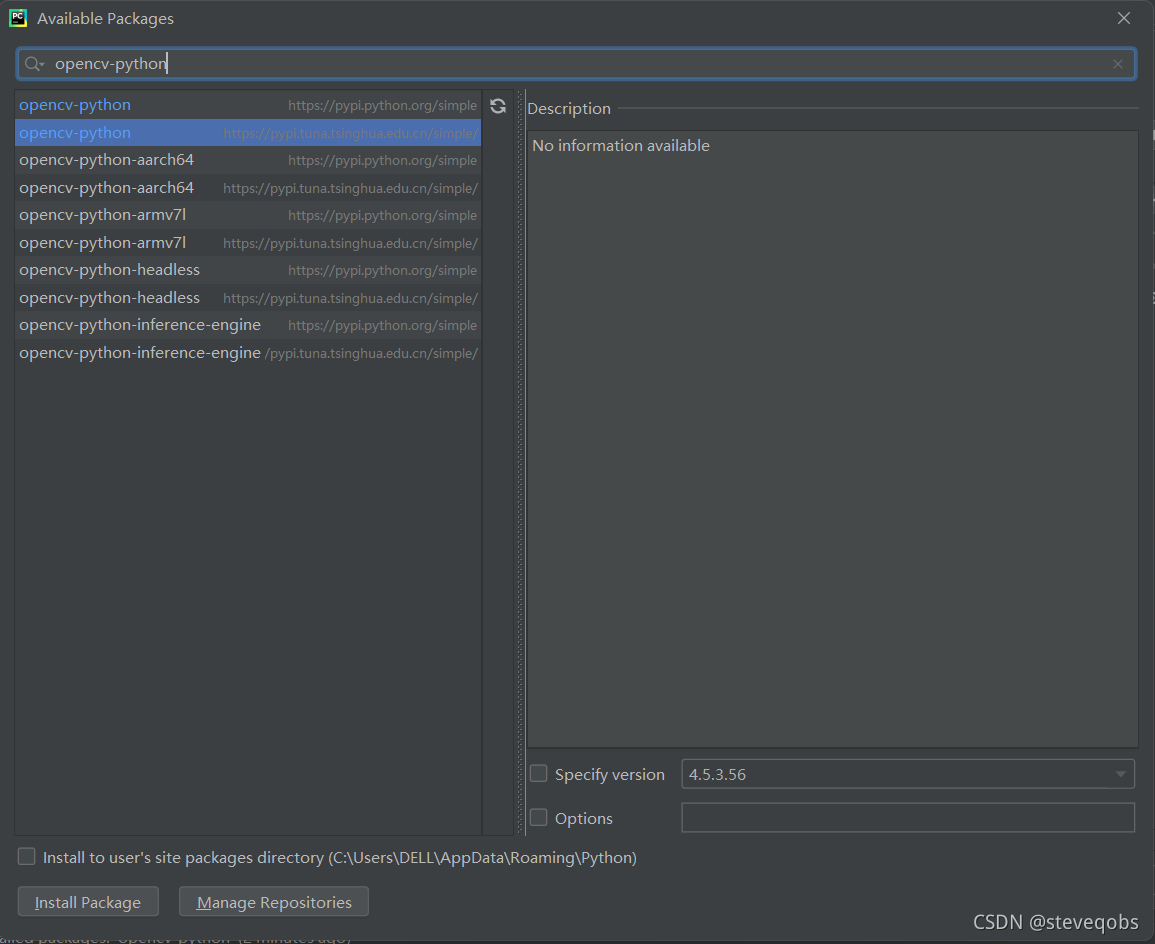Select opencv-python from pypi.python.org
The width and height of the screenshot is (1155, 944).
(248, 105)
